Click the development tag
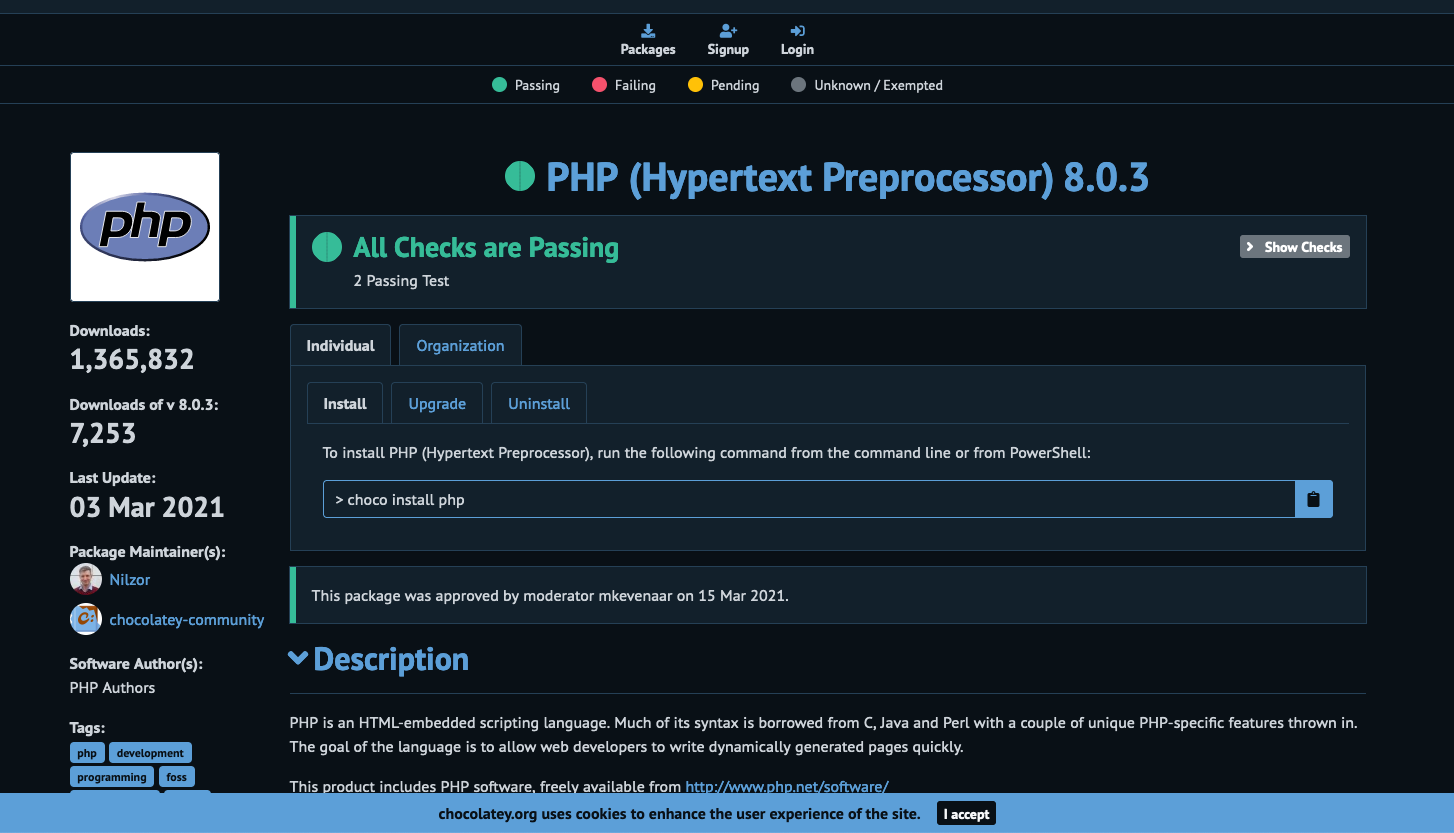The width and height of the screenshot is (1454, 833). (x=150, y=753)
